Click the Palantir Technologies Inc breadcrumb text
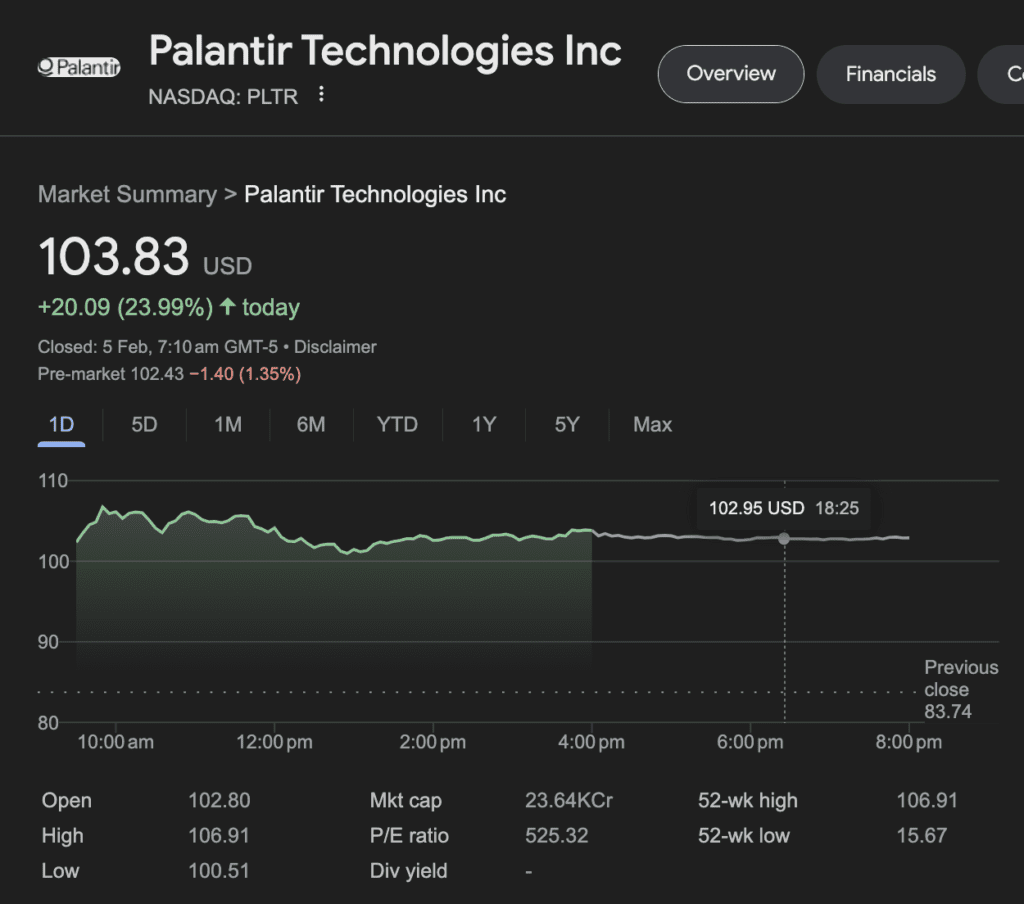Viewport: 1024px width, 904px height. tap(375, 194)
